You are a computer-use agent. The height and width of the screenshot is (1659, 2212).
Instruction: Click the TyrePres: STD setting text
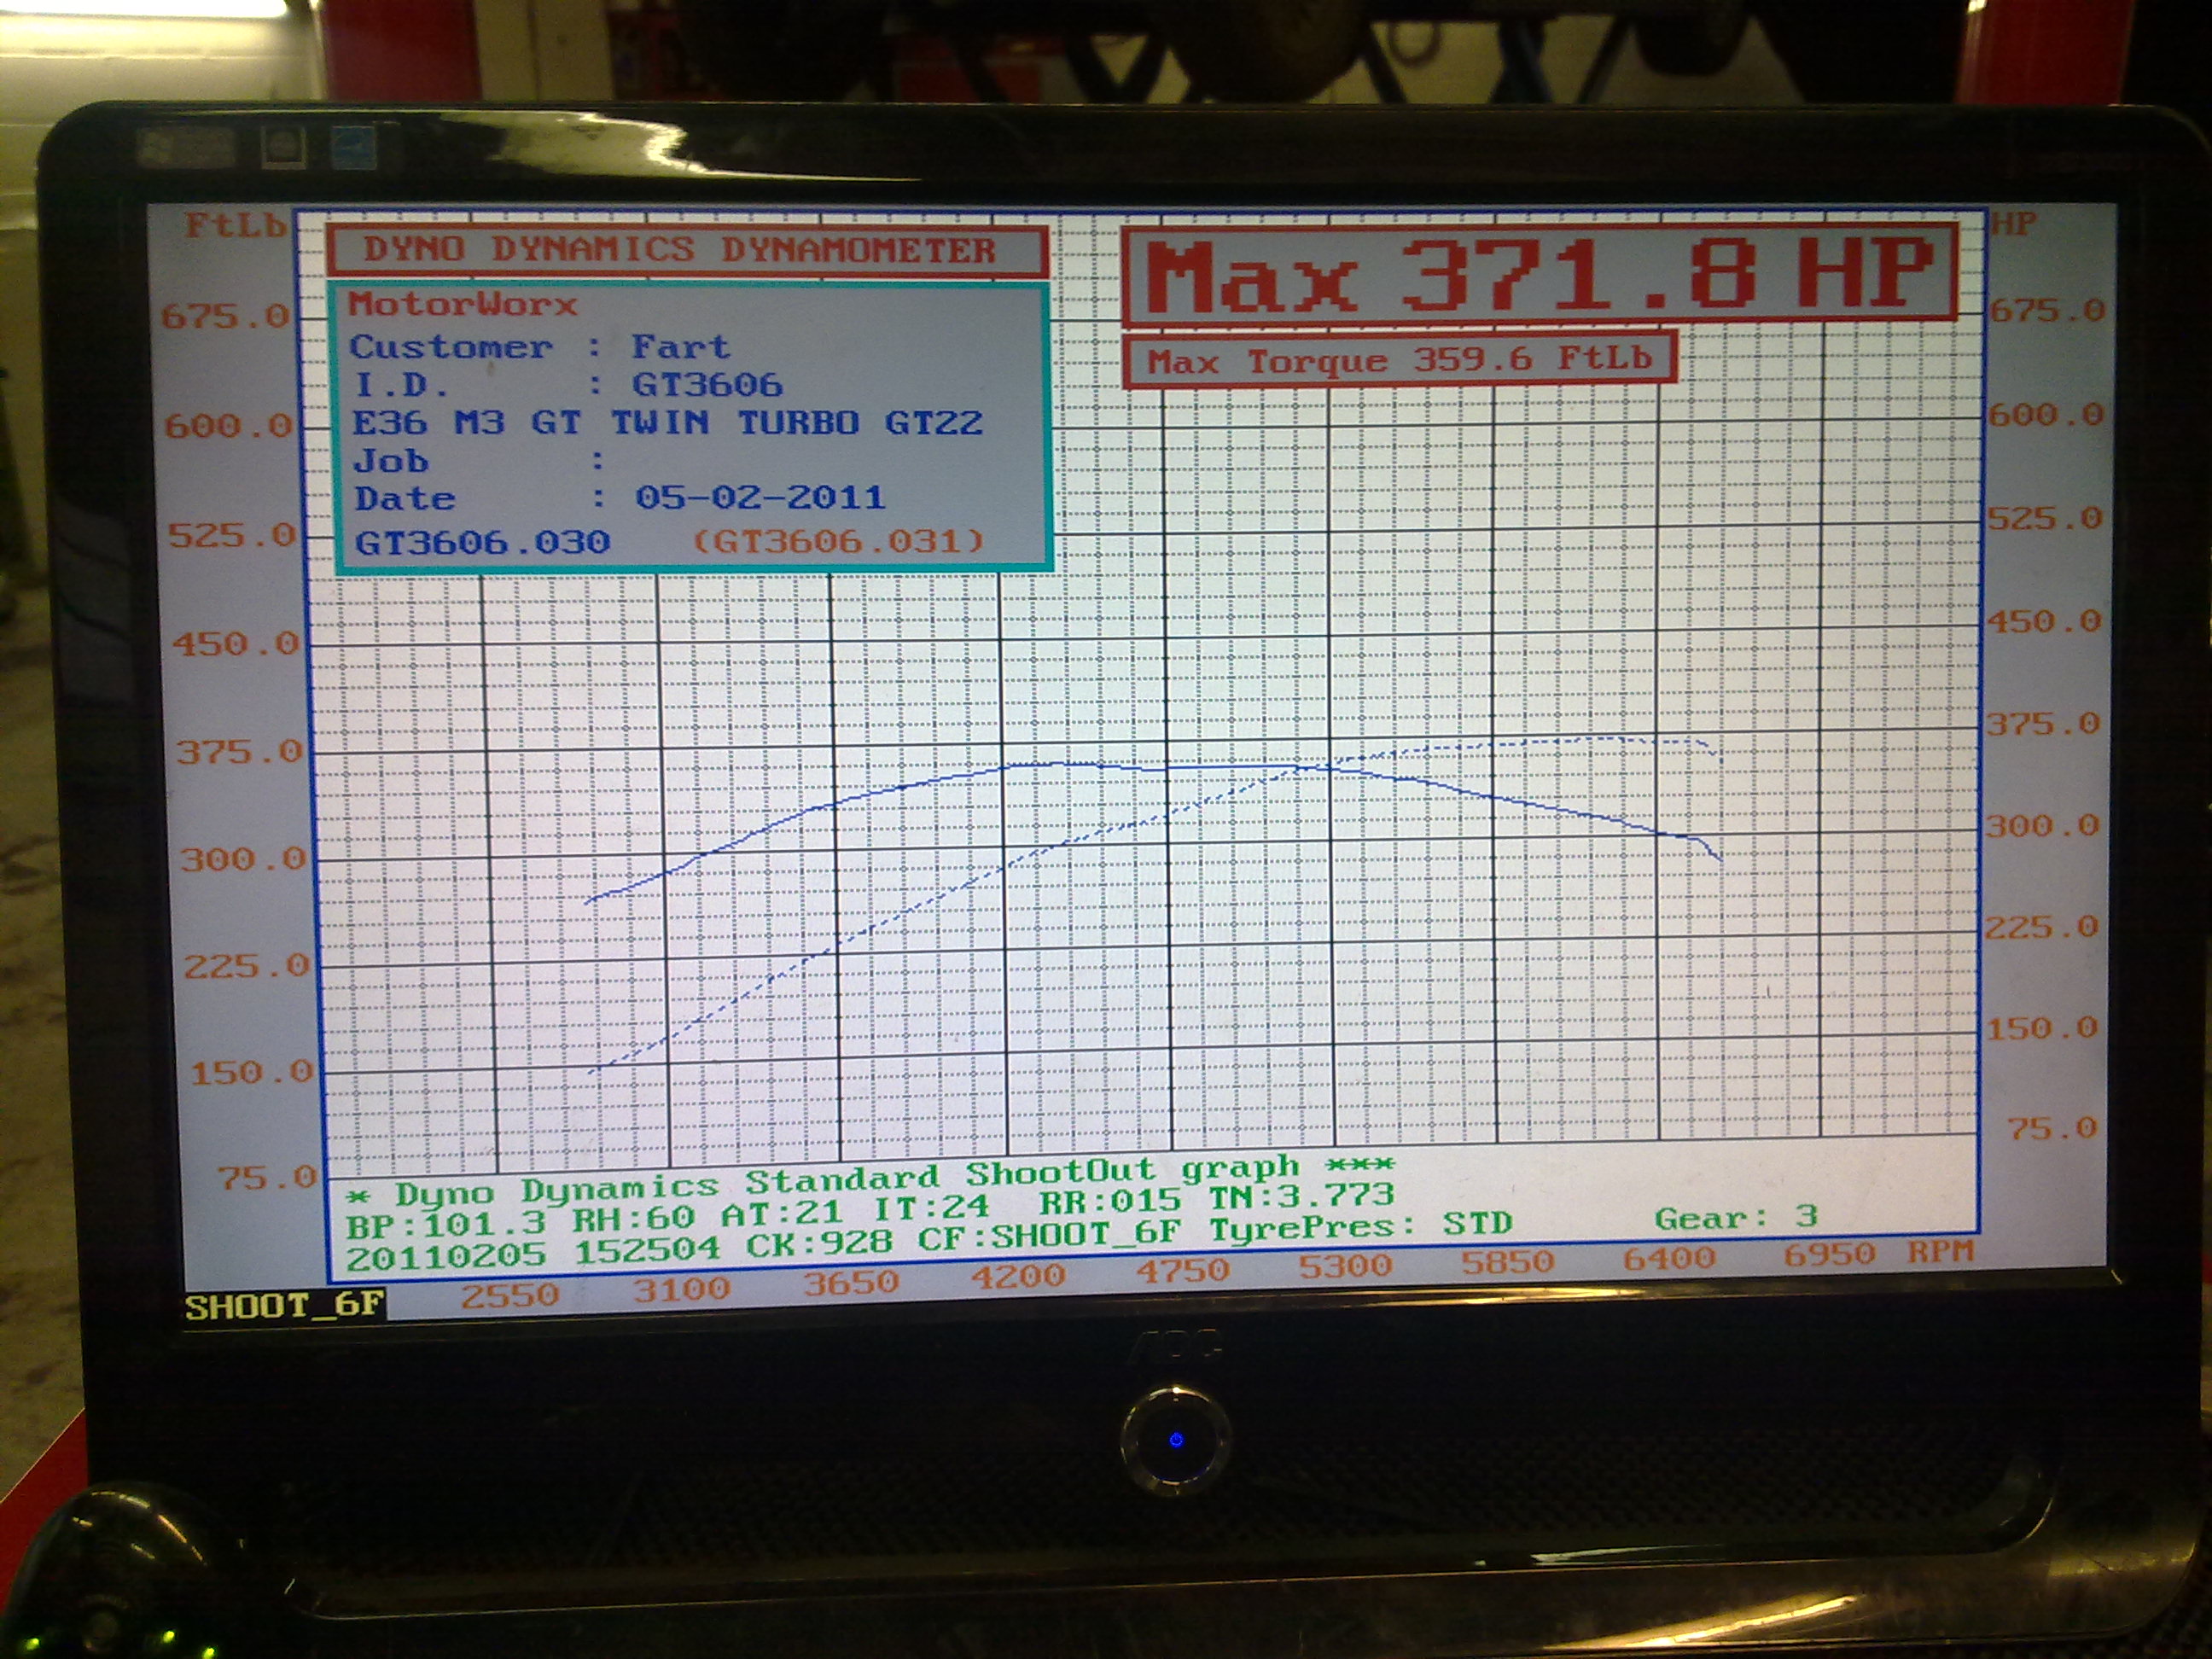tap(1360, 1226)
